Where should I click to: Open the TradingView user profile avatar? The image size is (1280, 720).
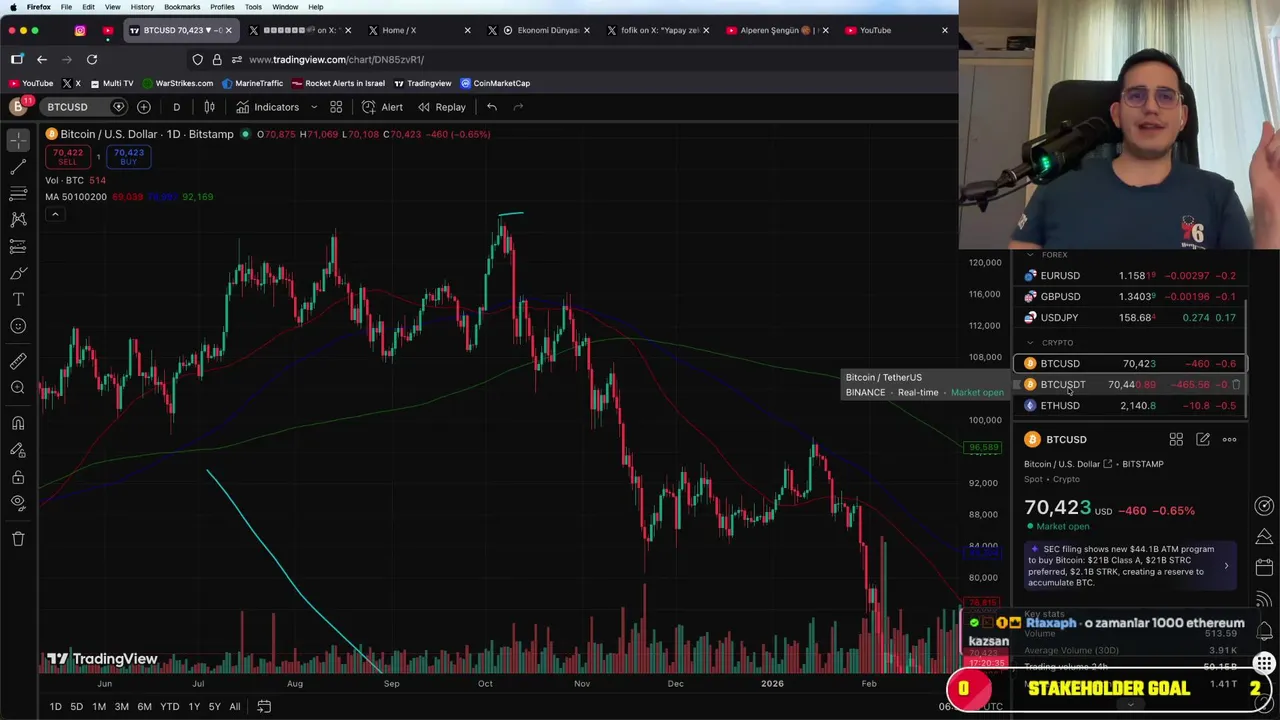tap(18, 106)
